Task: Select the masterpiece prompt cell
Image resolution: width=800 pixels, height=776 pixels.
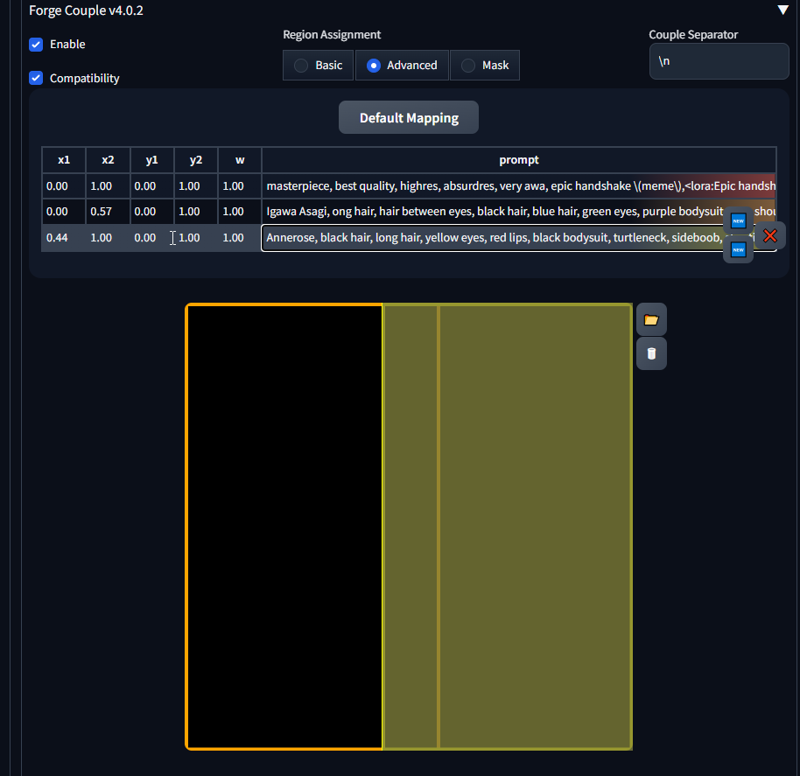Action: [x=519, y=186]
